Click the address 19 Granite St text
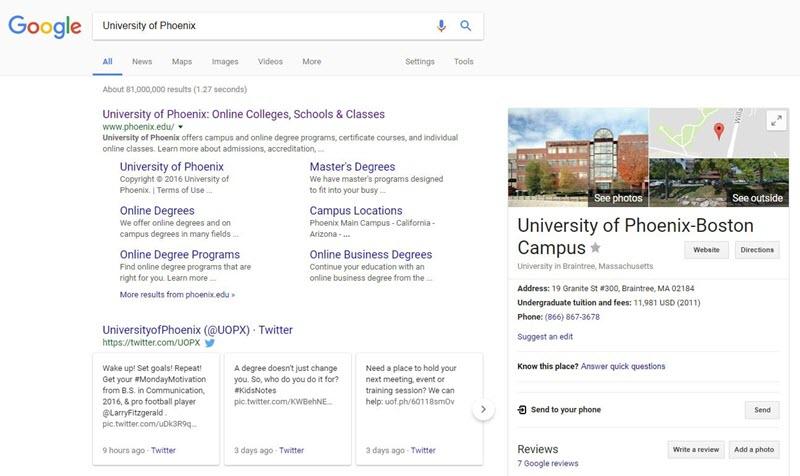This screenshot has height=476, width=800. pos(622,288)
